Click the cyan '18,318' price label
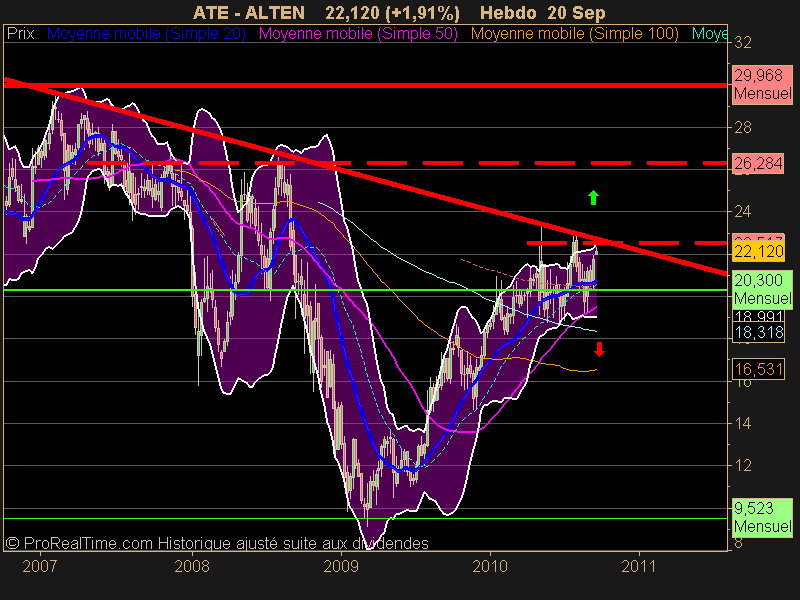This screenshot has width=800, height=600. [x=758, y=332]
